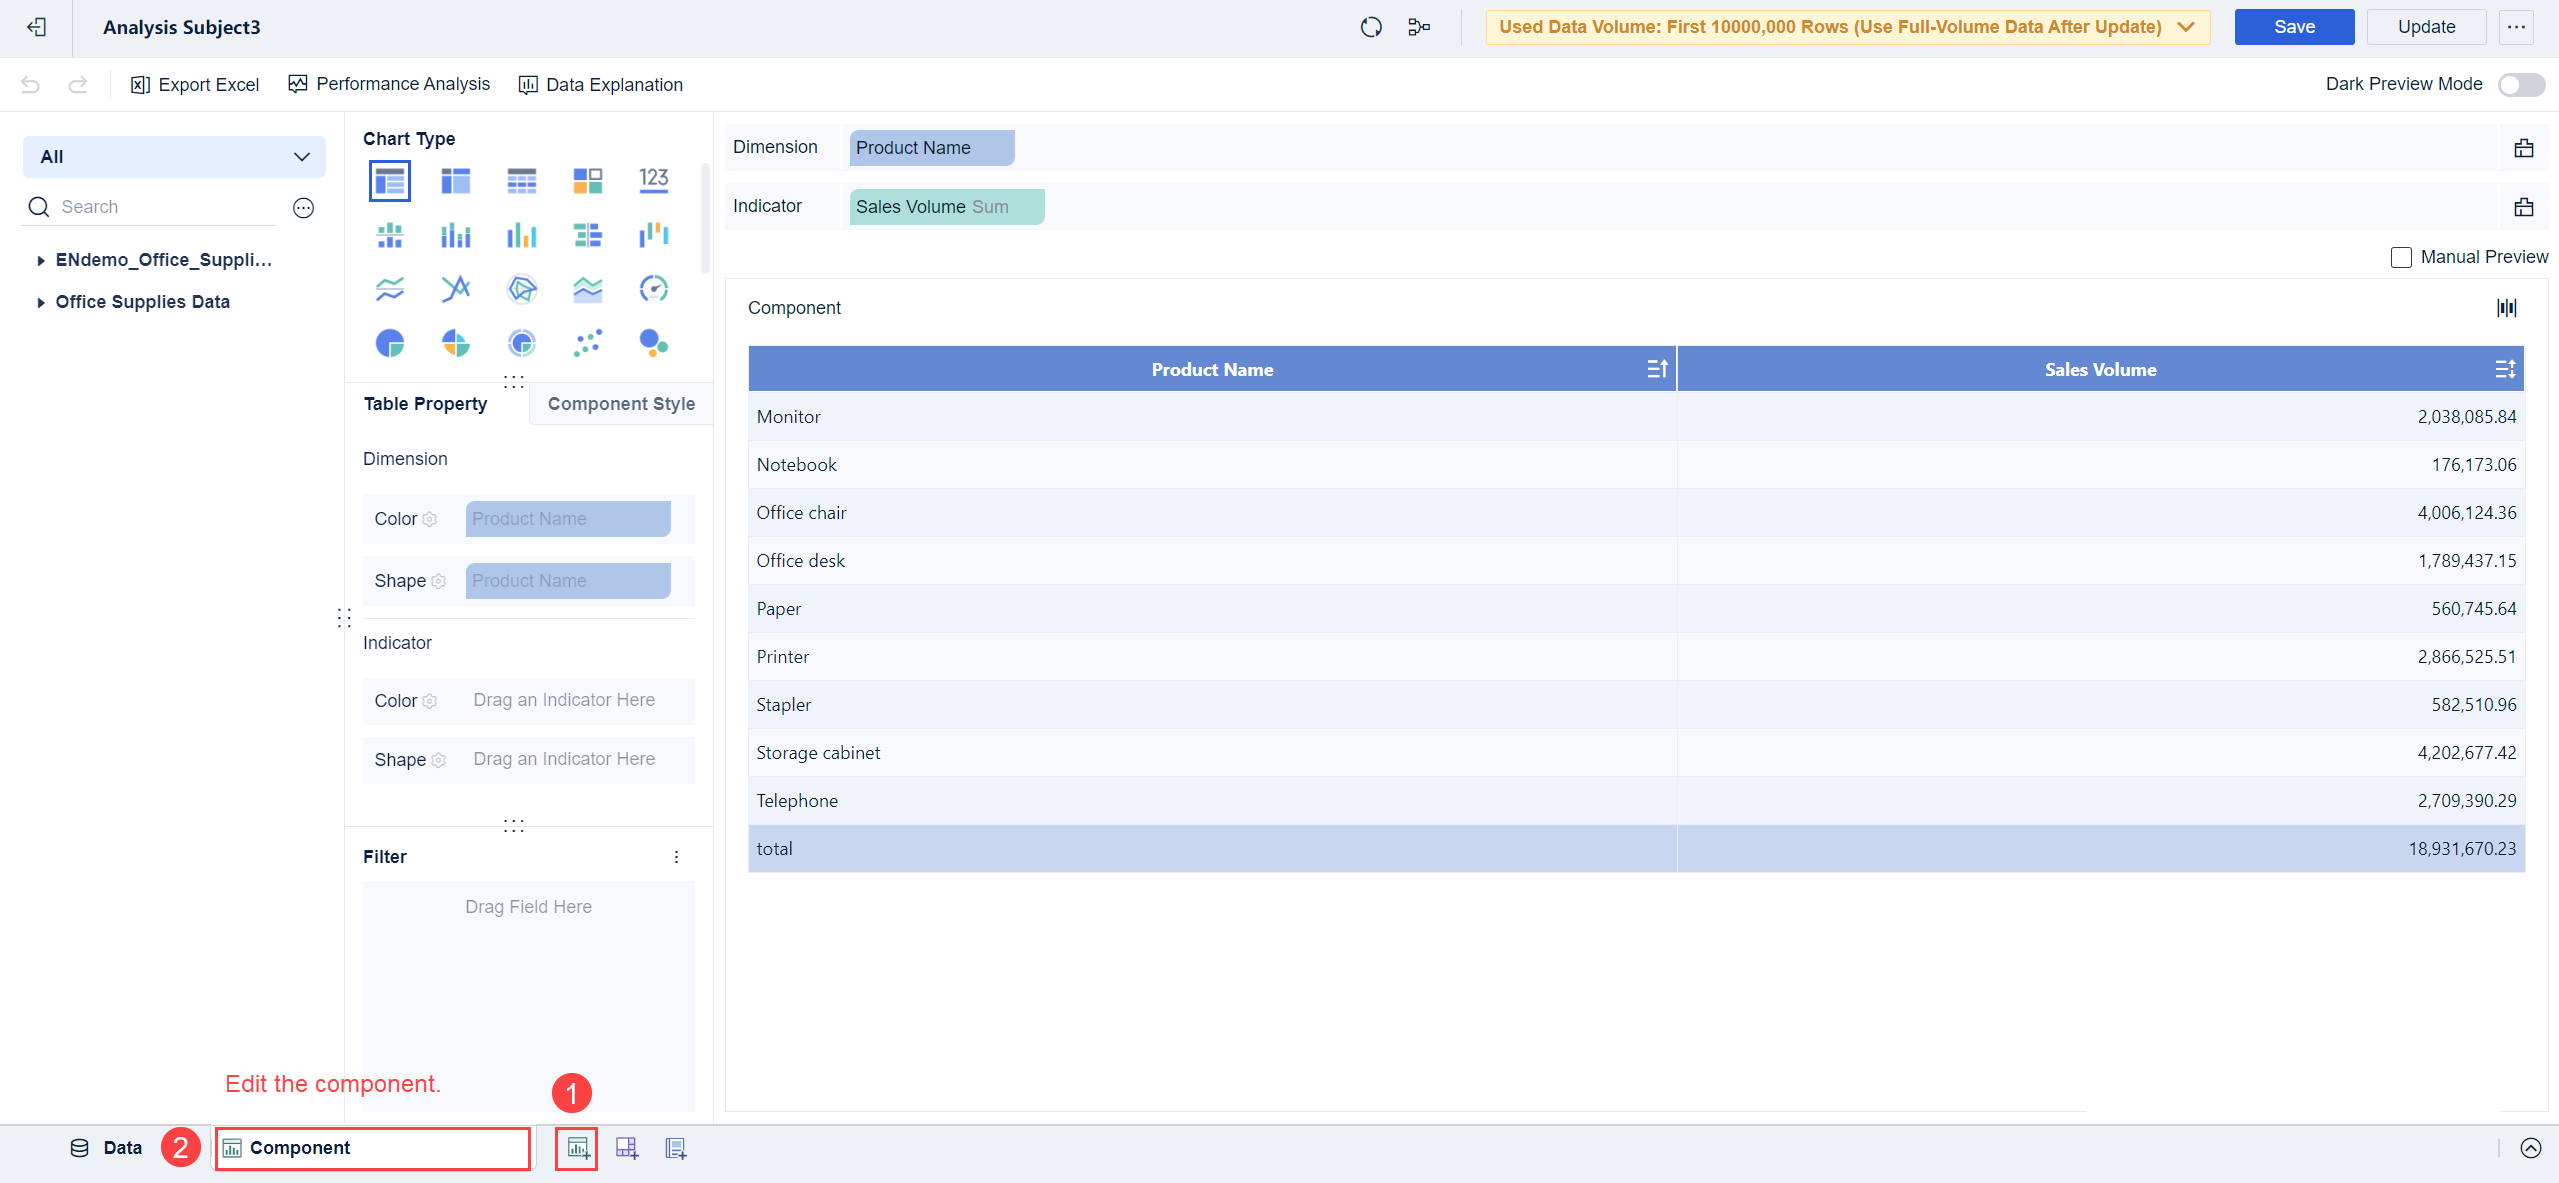Choose the scatter plot chart type
Viewport: 2559px width, 1183px height.
587,343
